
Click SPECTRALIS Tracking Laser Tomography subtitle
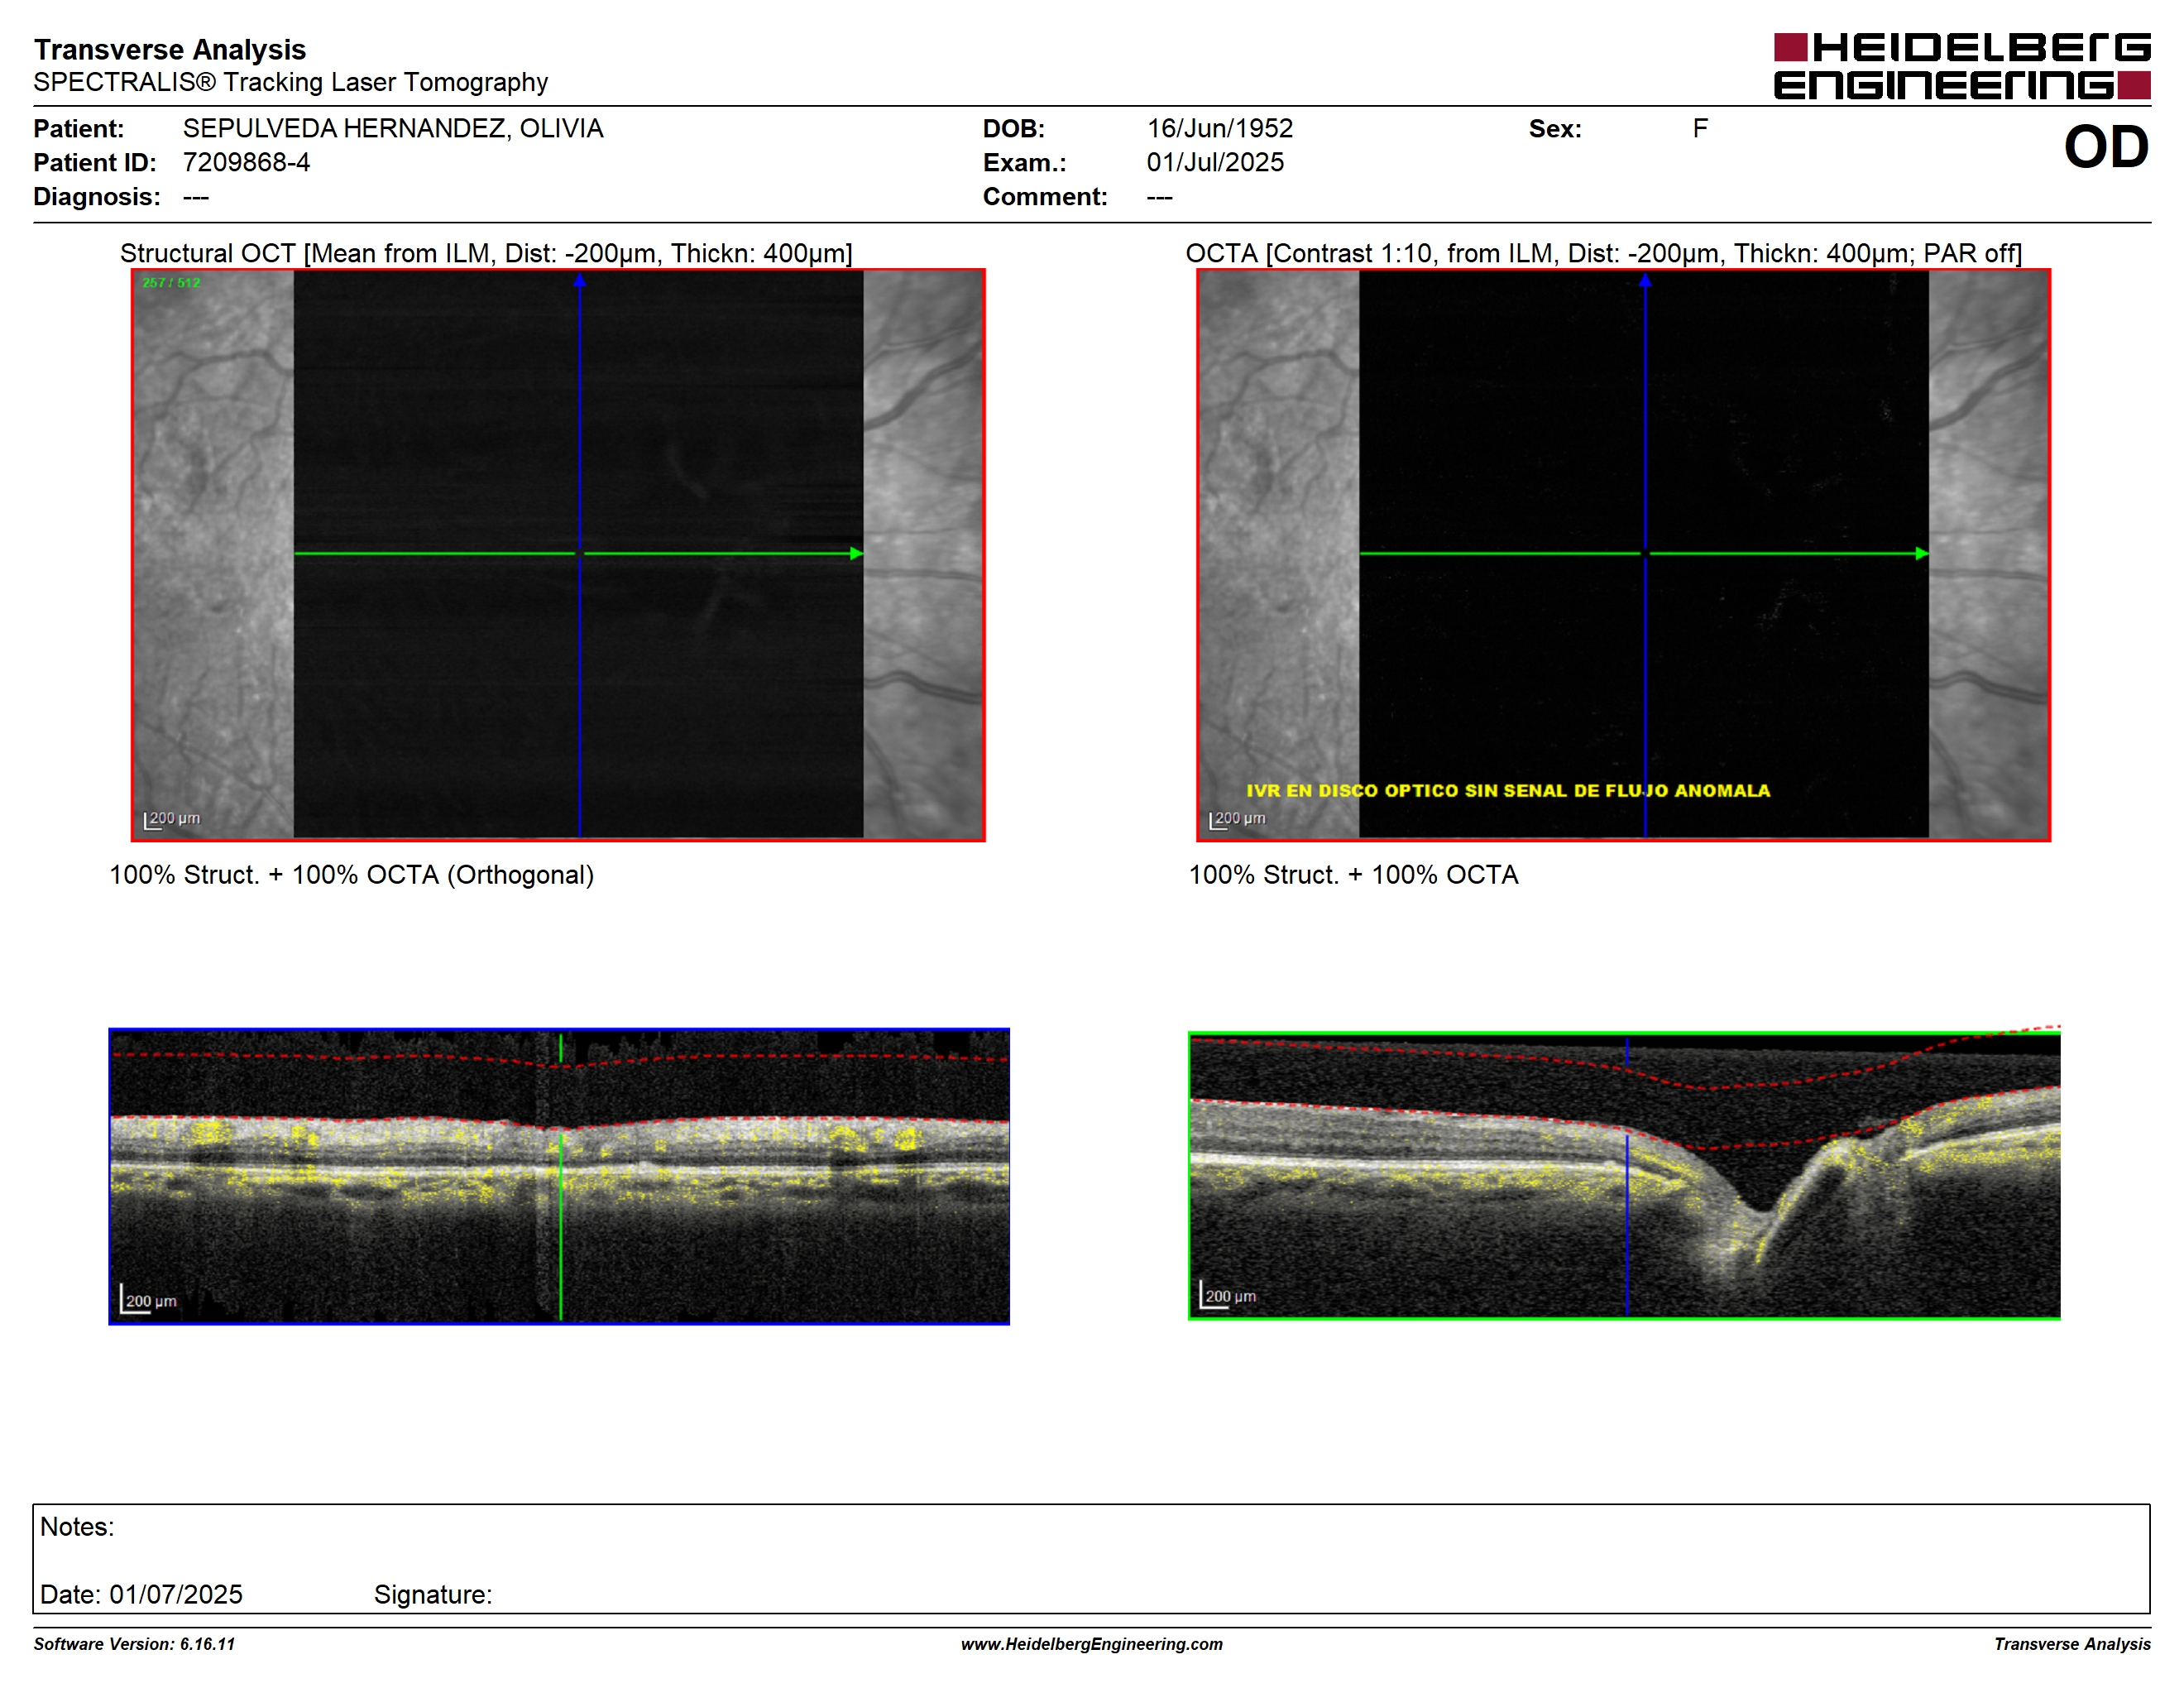(x=291, y=82)
